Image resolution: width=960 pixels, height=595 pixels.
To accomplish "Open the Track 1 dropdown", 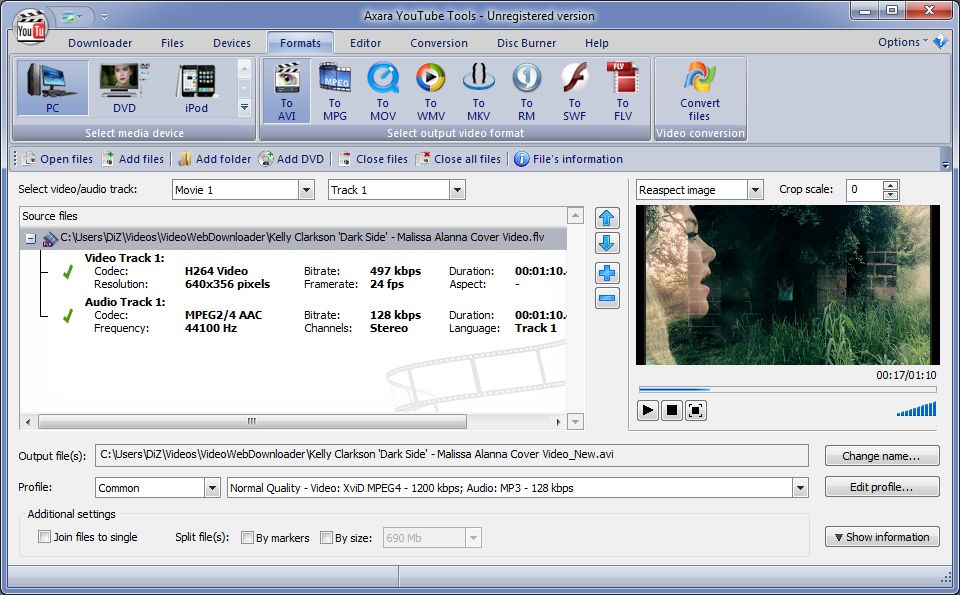I will click(x=457, y=190).
